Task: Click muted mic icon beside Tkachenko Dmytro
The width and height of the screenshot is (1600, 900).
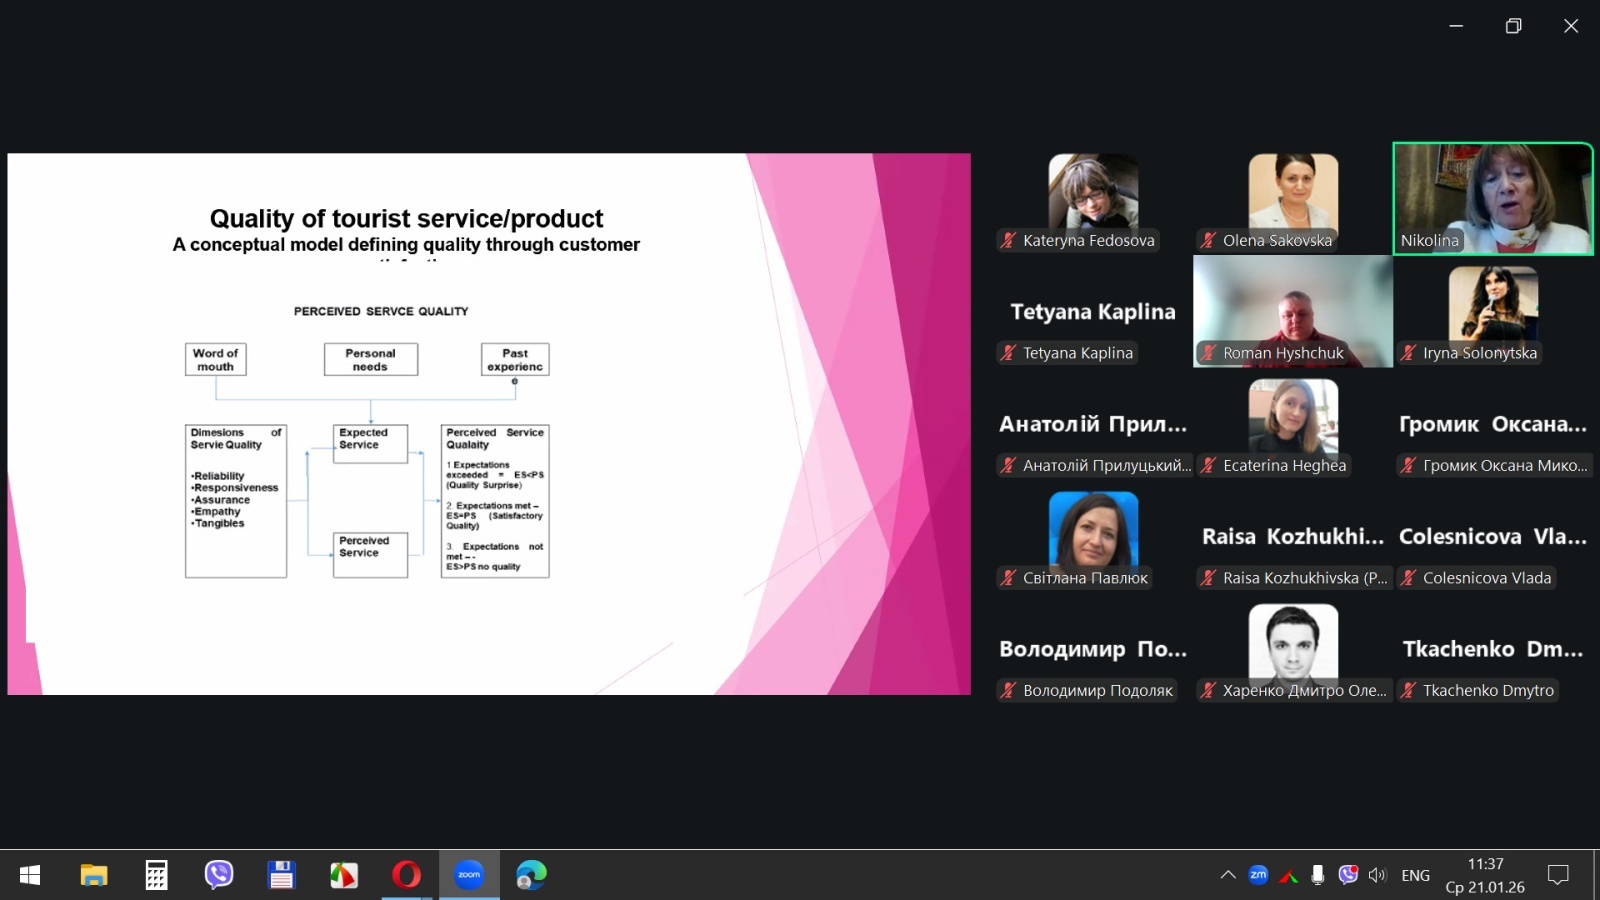Action: [1408, 690]
